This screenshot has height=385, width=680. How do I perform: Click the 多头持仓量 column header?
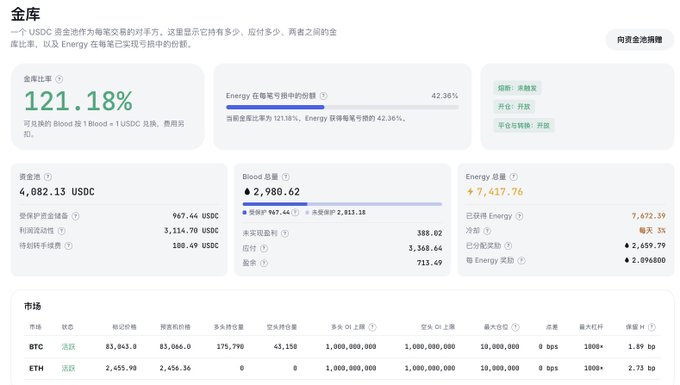pos(229,327)
